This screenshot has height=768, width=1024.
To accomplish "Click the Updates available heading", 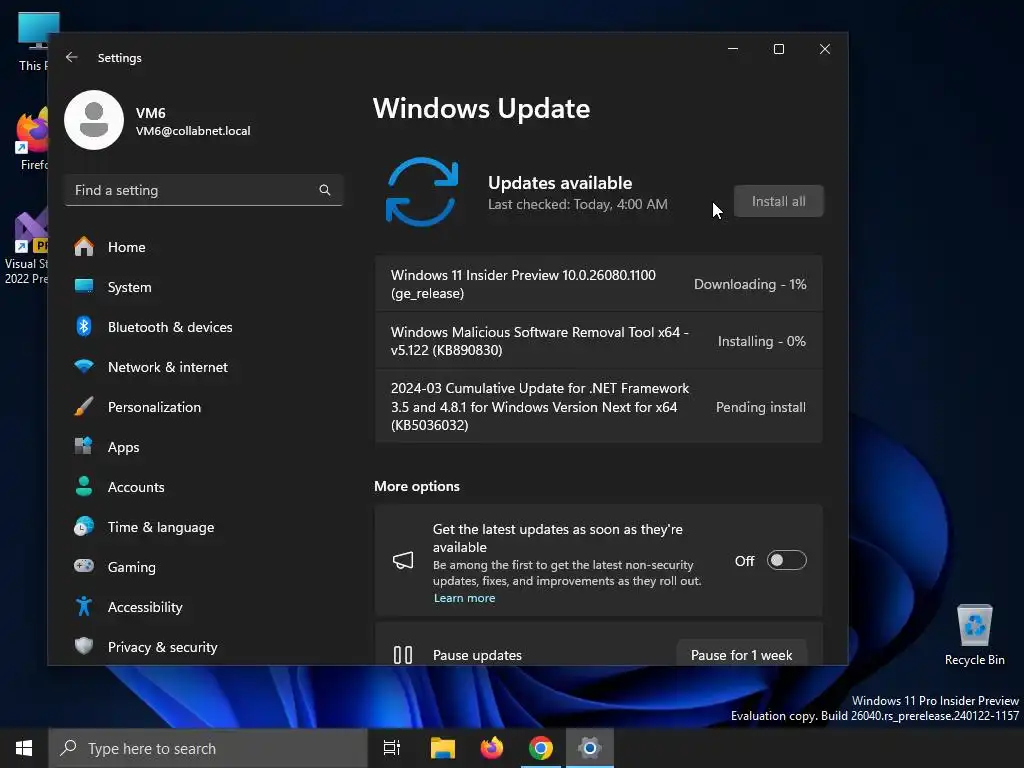I will [x=560, y=183].
